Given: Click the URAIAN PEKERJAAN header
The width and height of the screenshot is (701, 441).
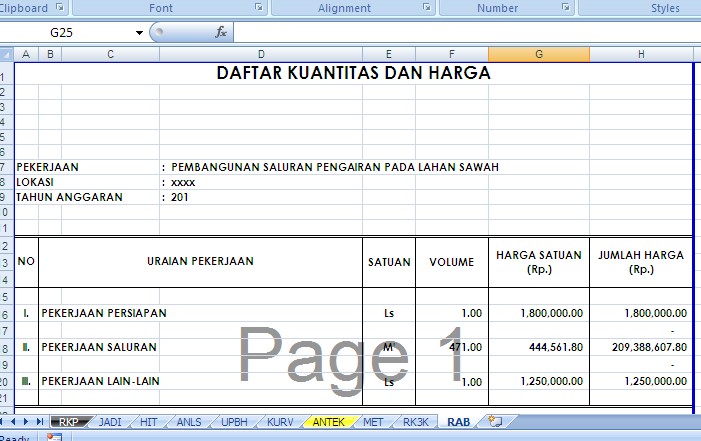Looking at the screenshot, I should (x=200, y=261).
